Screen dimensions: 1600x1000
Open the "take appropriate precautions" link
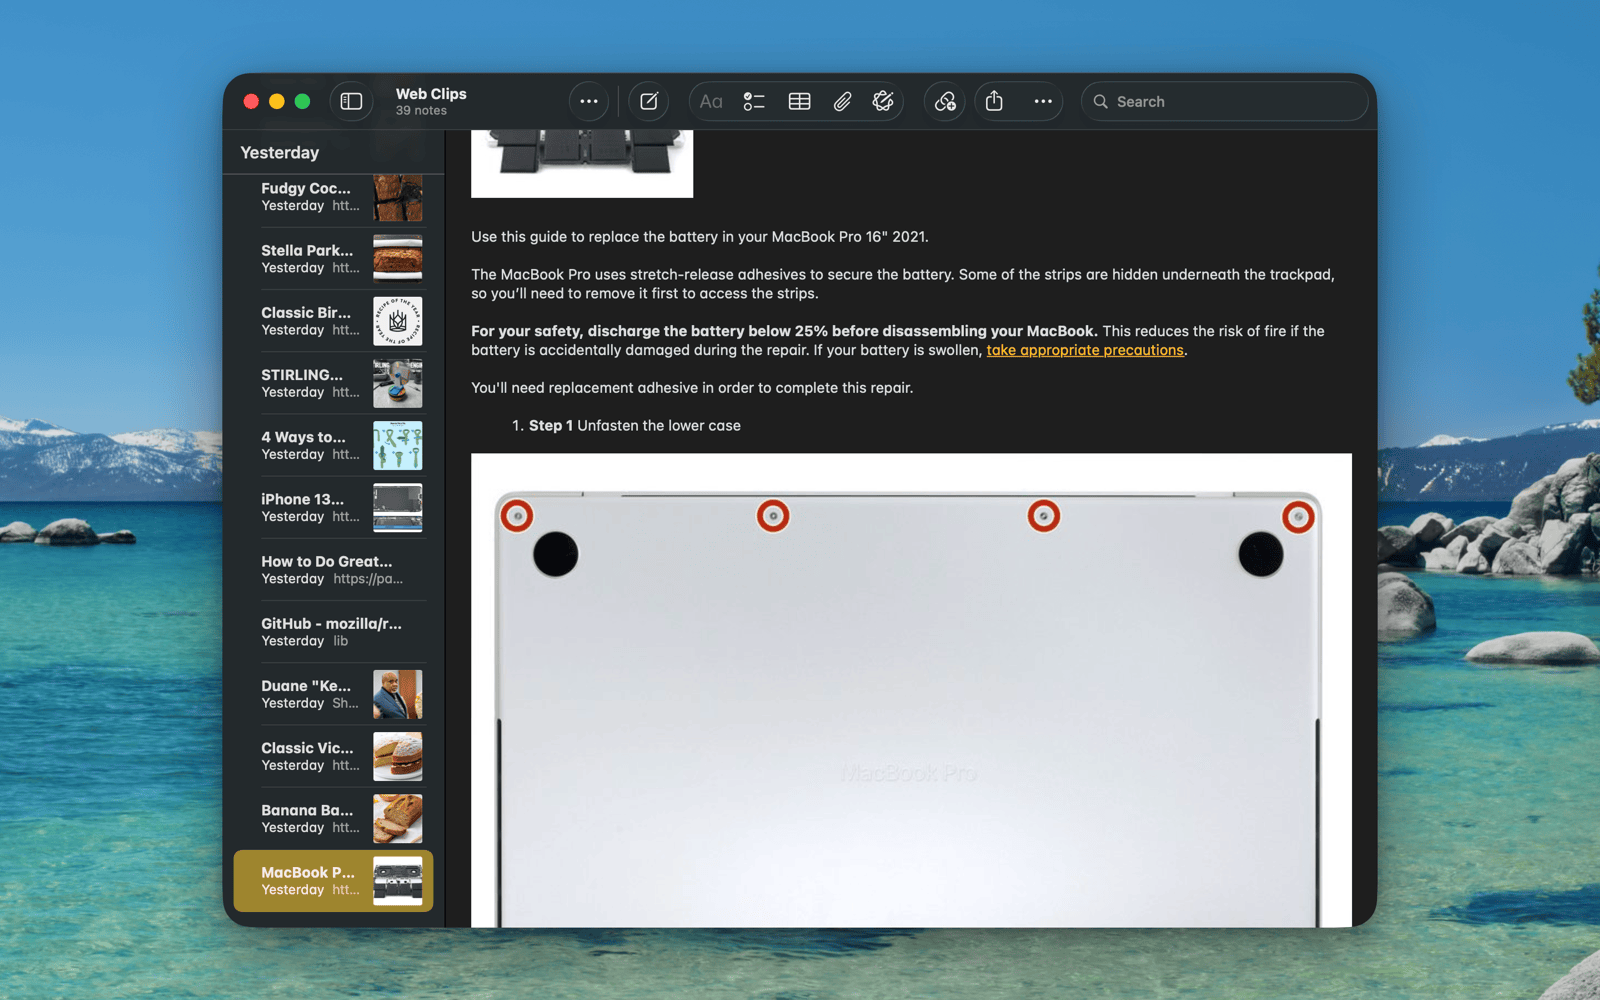[1085, 350]
